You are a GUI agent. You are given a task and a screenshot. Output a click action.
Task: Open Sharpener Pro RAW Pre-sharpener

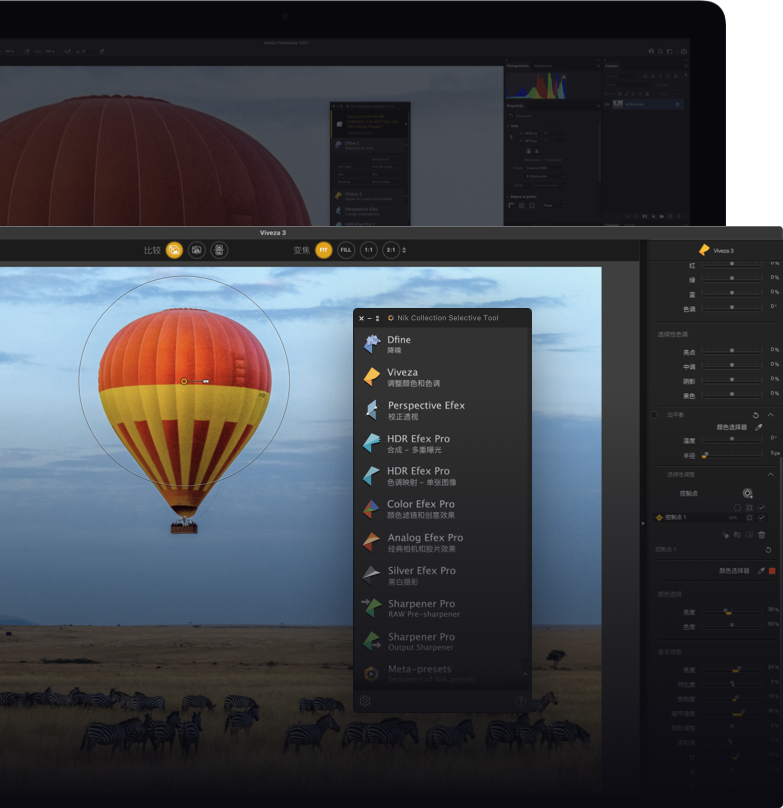pyautogui.click(x=442, y=609)
